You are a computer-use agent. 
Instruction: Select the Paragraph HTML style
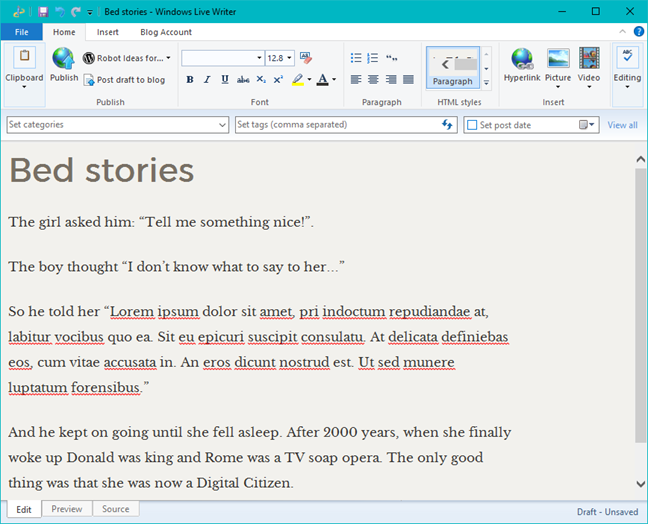[453, 67]
